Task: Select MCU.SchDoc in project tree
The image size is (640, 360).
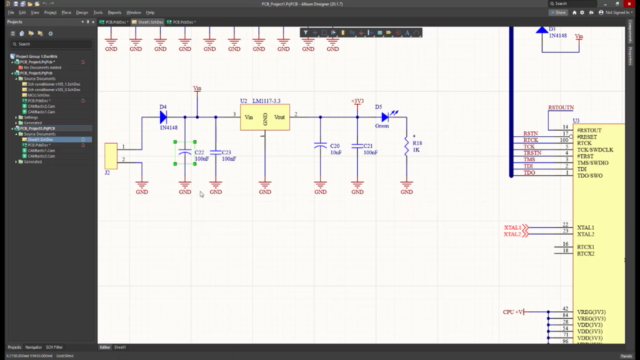Action: tap(39, 95)
